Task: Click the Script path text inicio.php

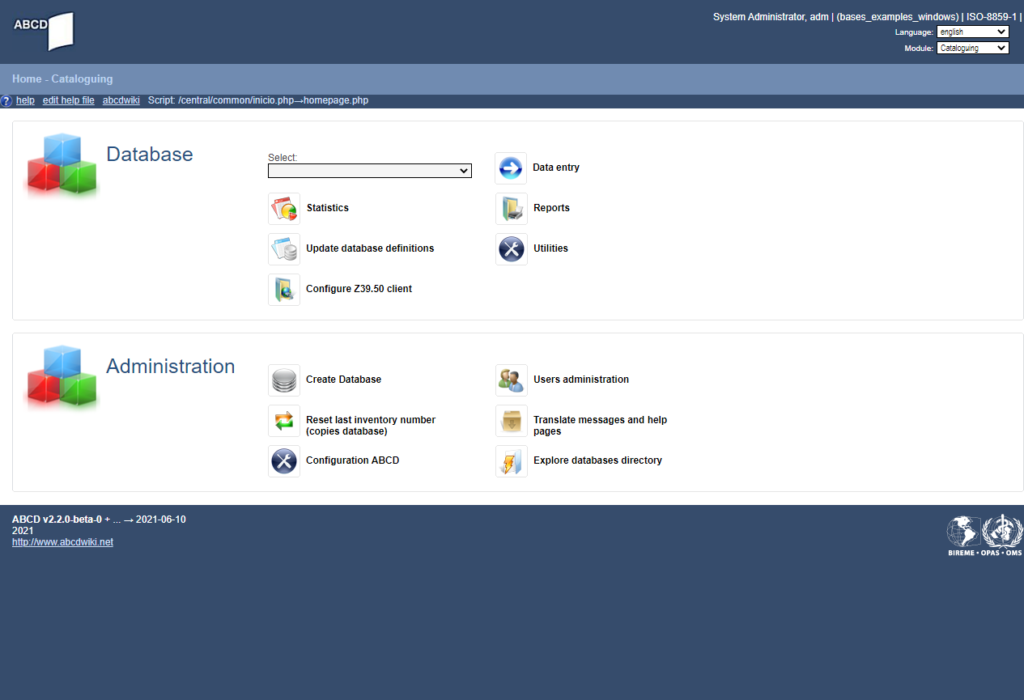Action: click(258, 100)
